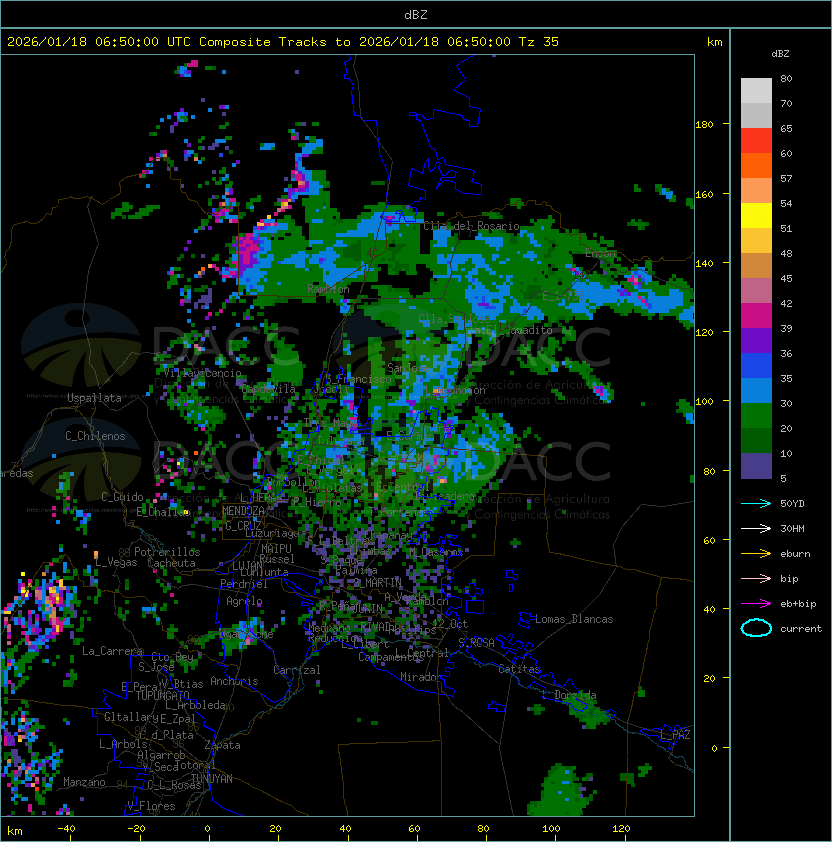Click the 100 km tick on vertical axis
This screenshot has width=832, height=842.
click(x=704, y=402)
